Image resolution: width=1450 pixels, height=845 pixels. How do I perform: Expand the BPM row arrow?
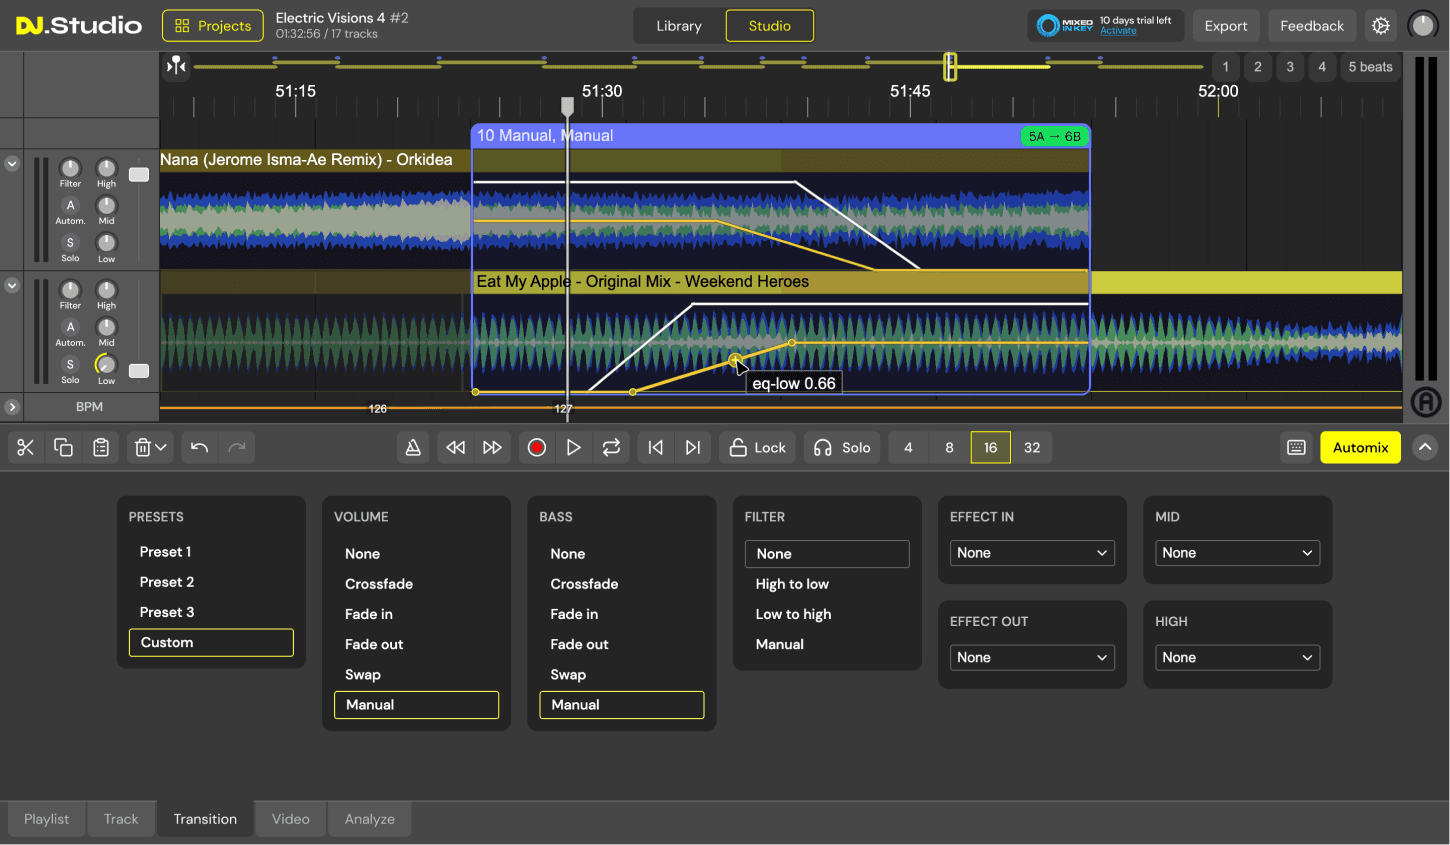pos(12,407)
